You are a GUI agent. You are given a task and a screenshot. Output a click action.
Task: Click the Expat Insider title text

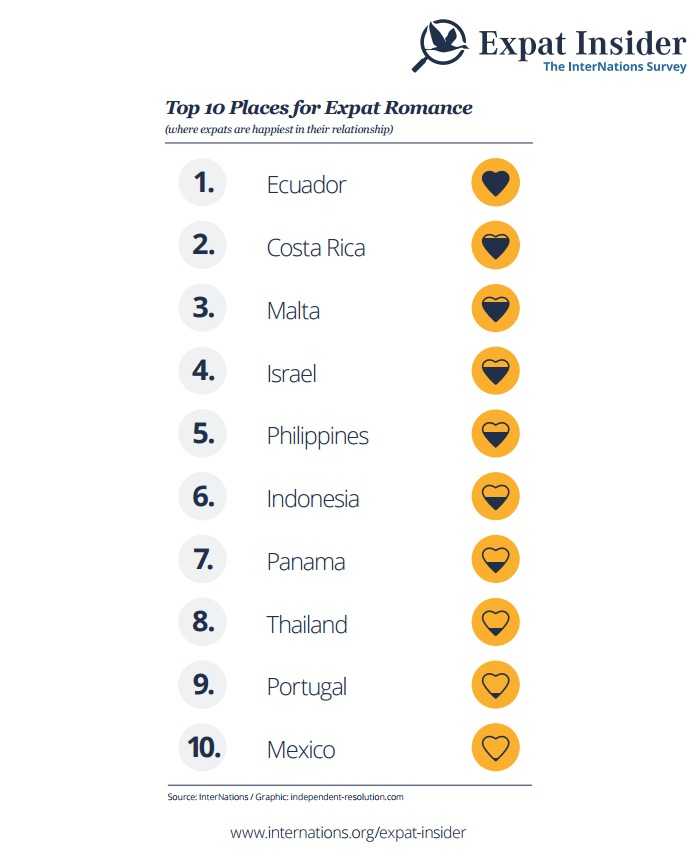coord(582,43)
